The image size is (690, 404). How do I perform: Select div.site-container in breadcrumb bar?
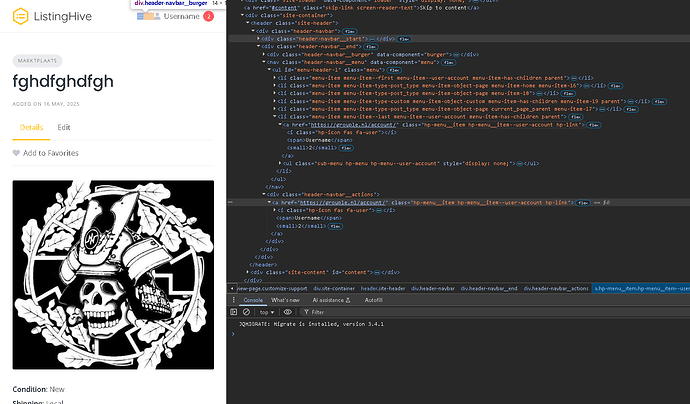click(x=334, y=288)
